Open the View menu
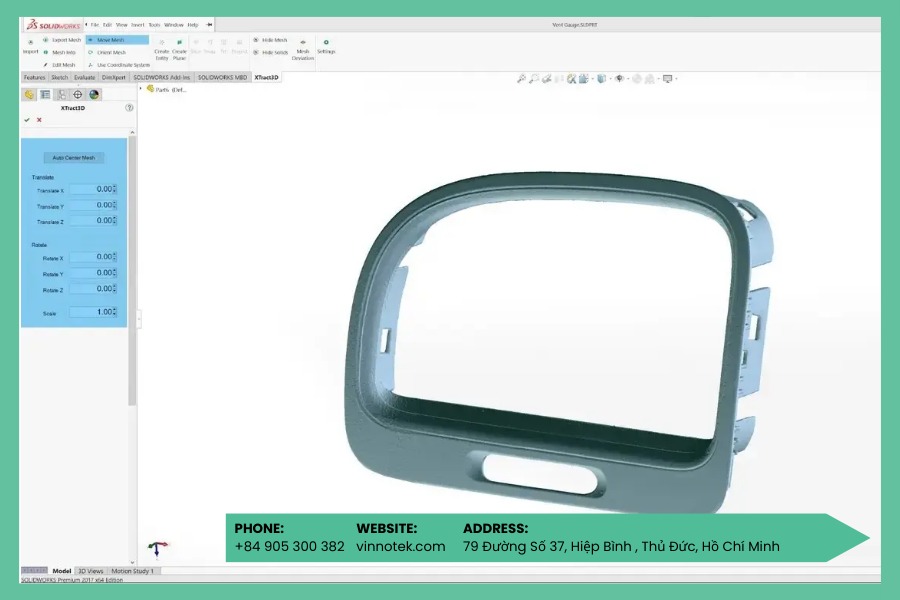Screen dimensions: 900x600 pos(122,25)
